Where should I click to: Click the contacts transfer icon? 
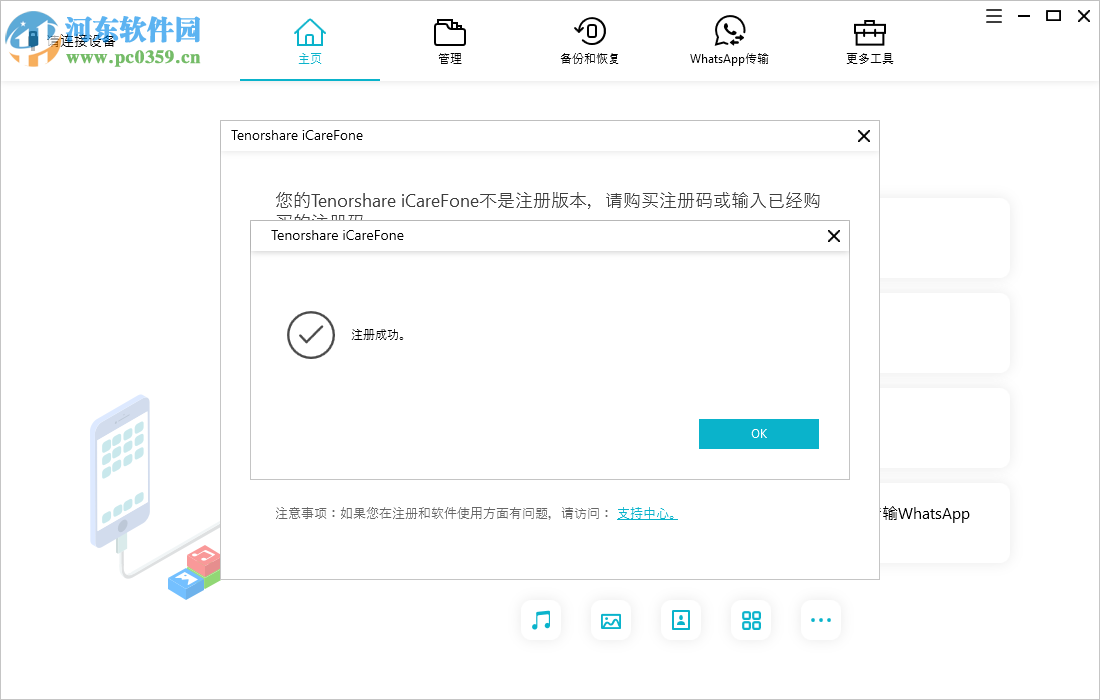pyautogui.click(x=681, y=620)
